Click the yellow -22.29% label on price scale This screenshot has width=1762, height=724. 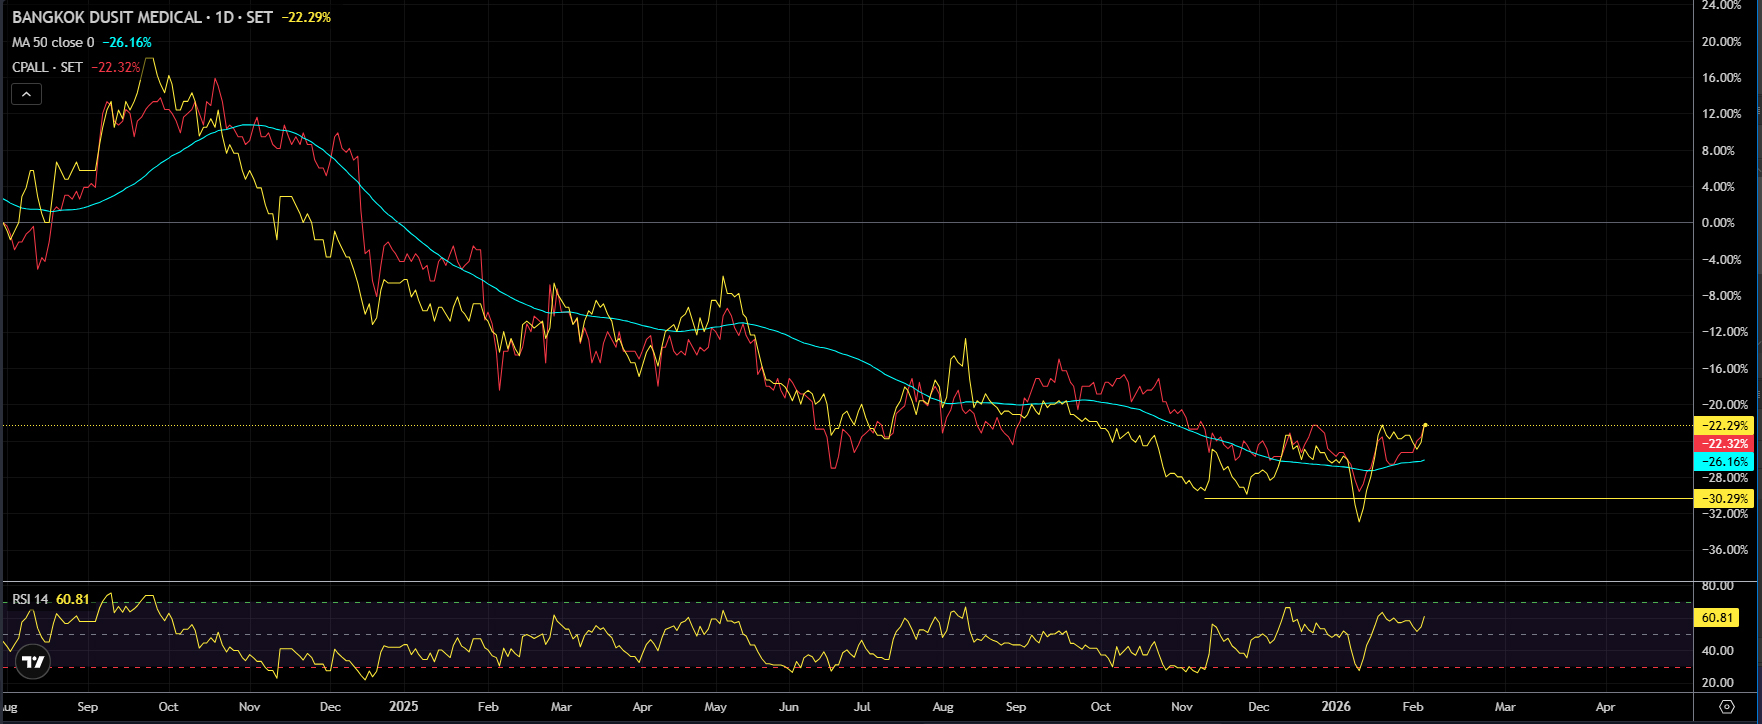click(1724, 425)
